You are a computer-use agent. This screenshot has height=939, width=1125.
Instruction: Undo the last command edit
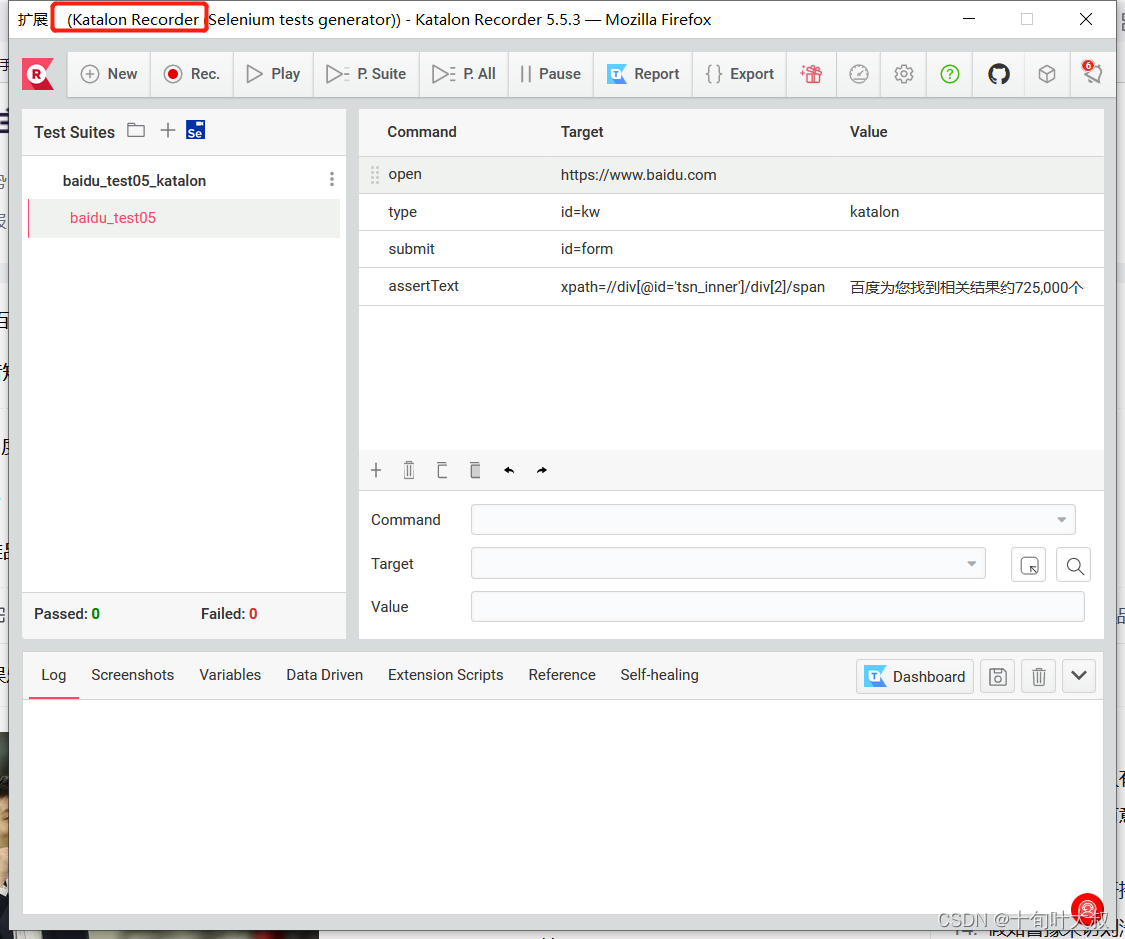click(x=509, y=471)
